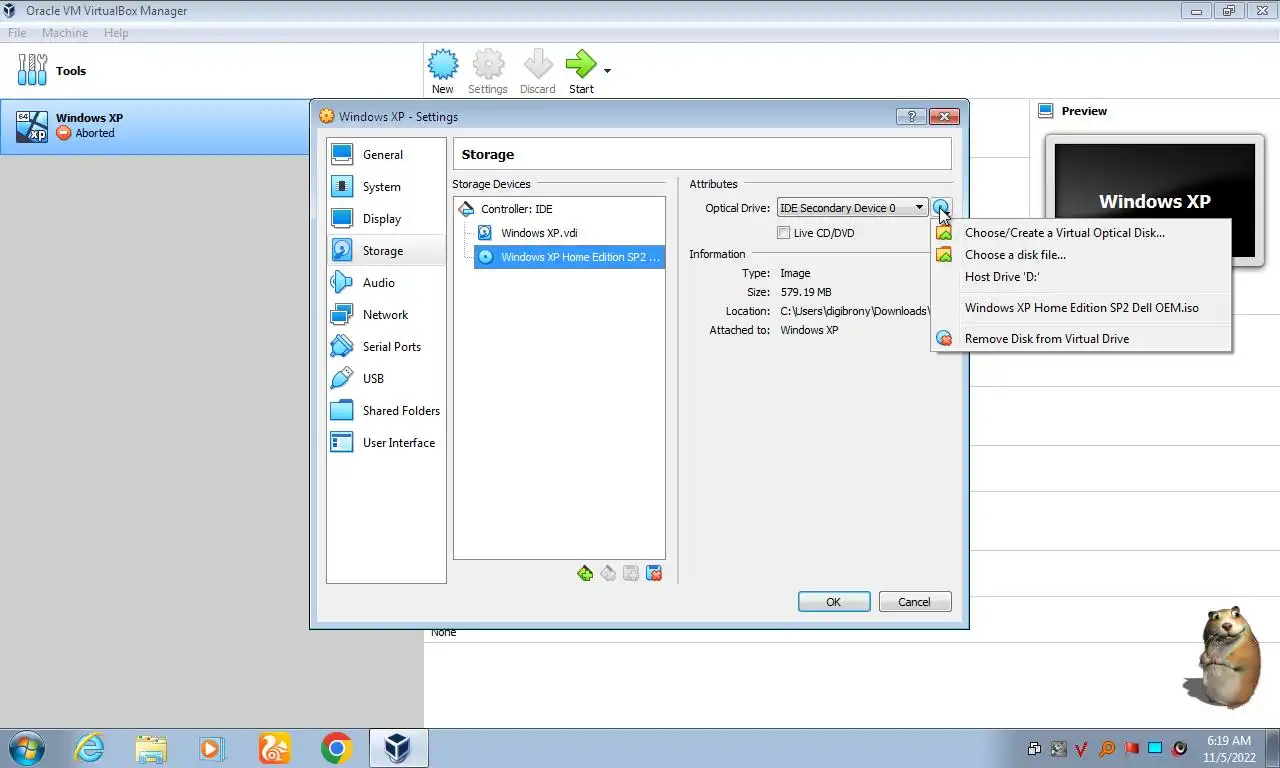1280x768 pixels.
Task: Open the Start button dropdown arrow
Action: [x=607, y=71]
